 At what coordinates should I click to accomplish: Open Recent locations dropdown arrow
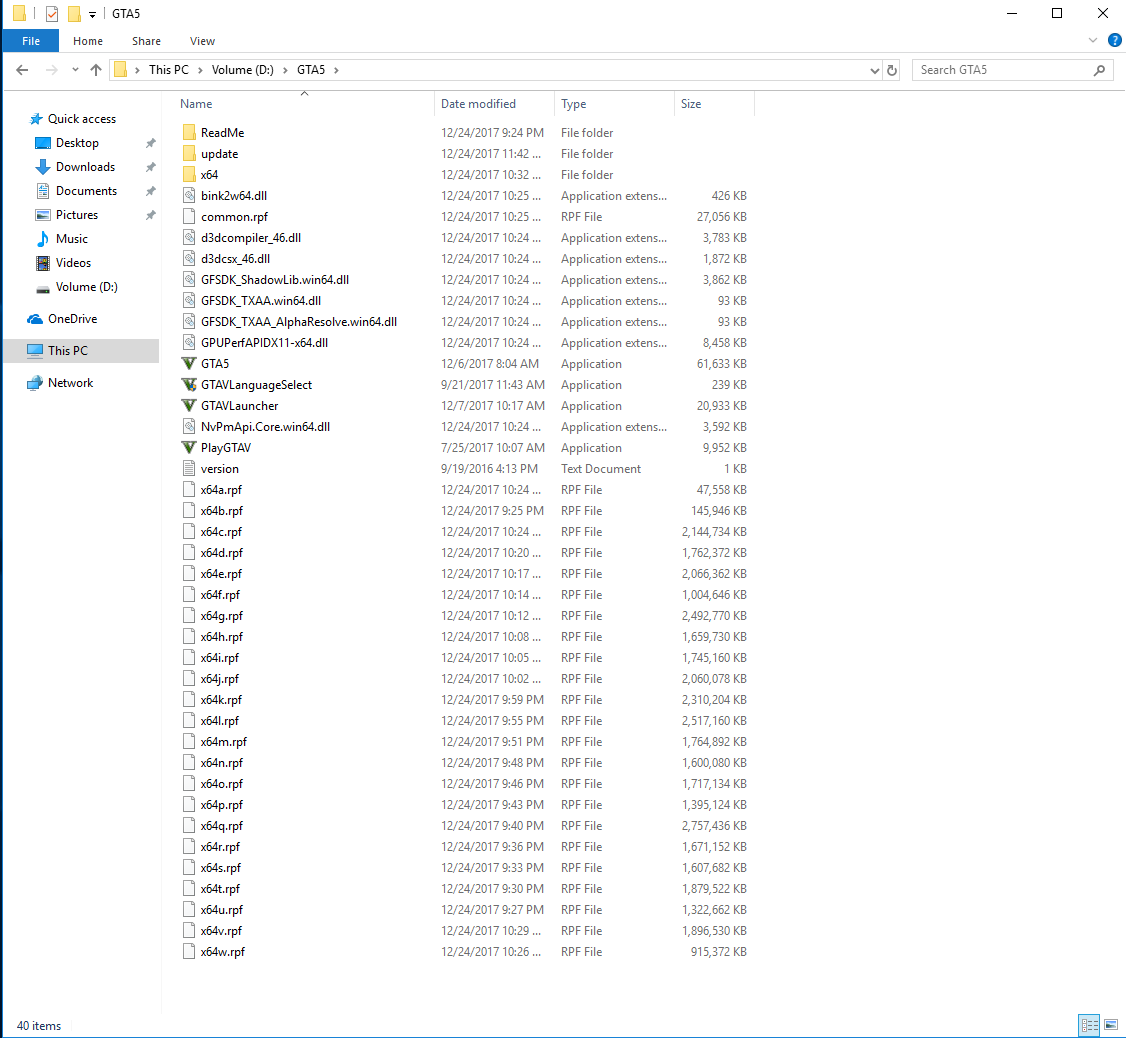[x=75, y=70]
